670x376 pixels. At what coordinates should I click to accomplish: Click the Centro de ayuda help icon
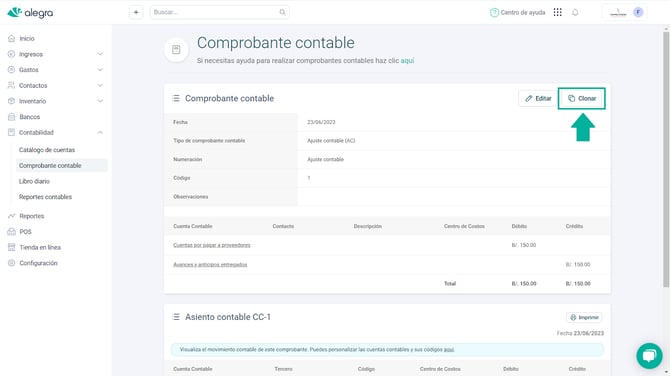coord(494,12)
